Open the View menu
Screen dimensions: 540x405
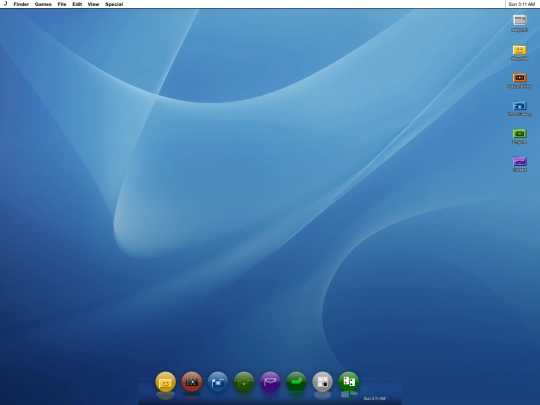pyautogui.click(x=93, y=4)
